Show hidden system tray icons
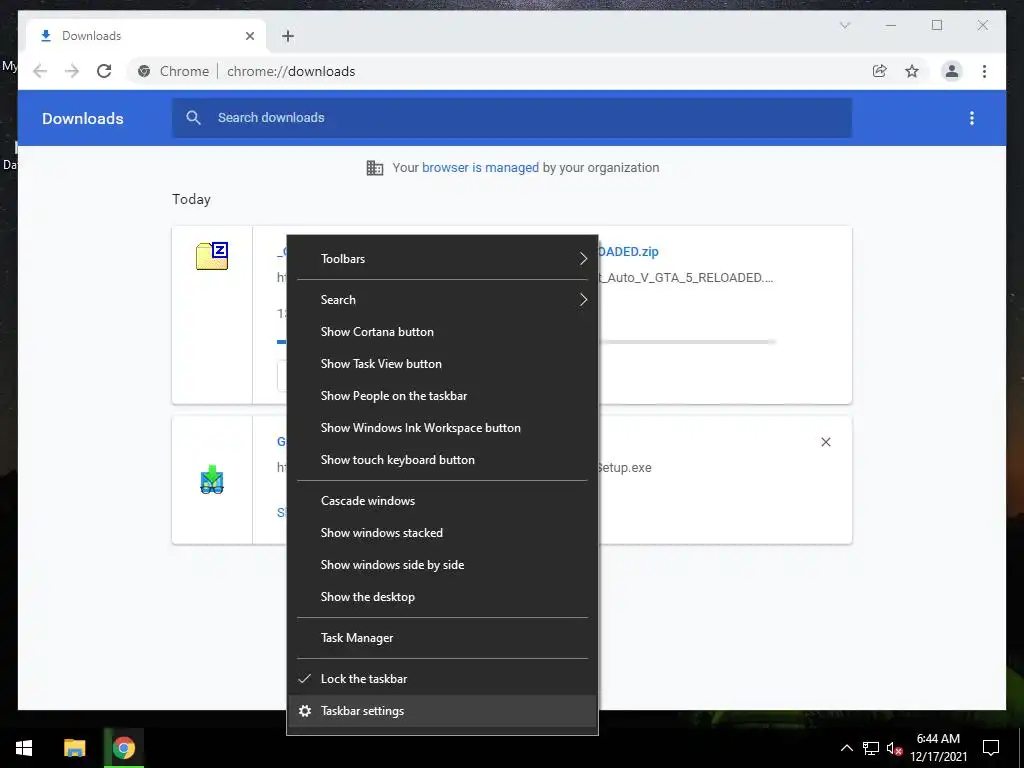Screen dimensions: 1024x768 (x=846, y=748)
